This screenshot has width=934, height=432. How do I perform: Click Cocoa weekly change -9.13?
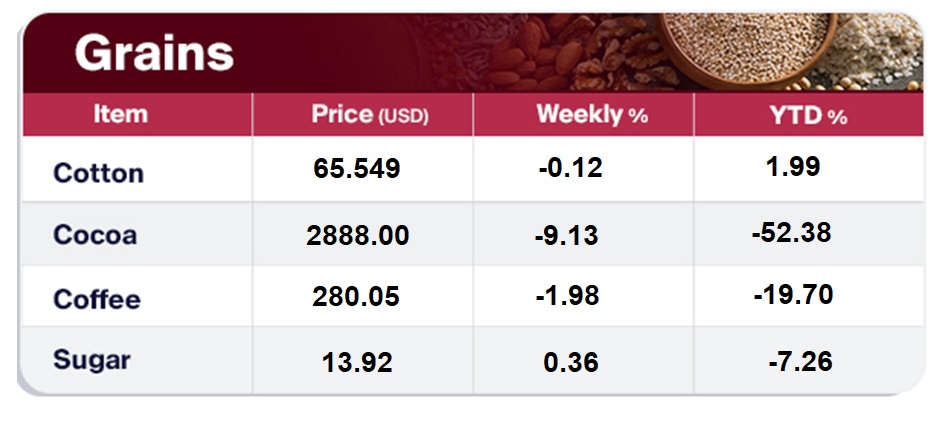point(567,236)
